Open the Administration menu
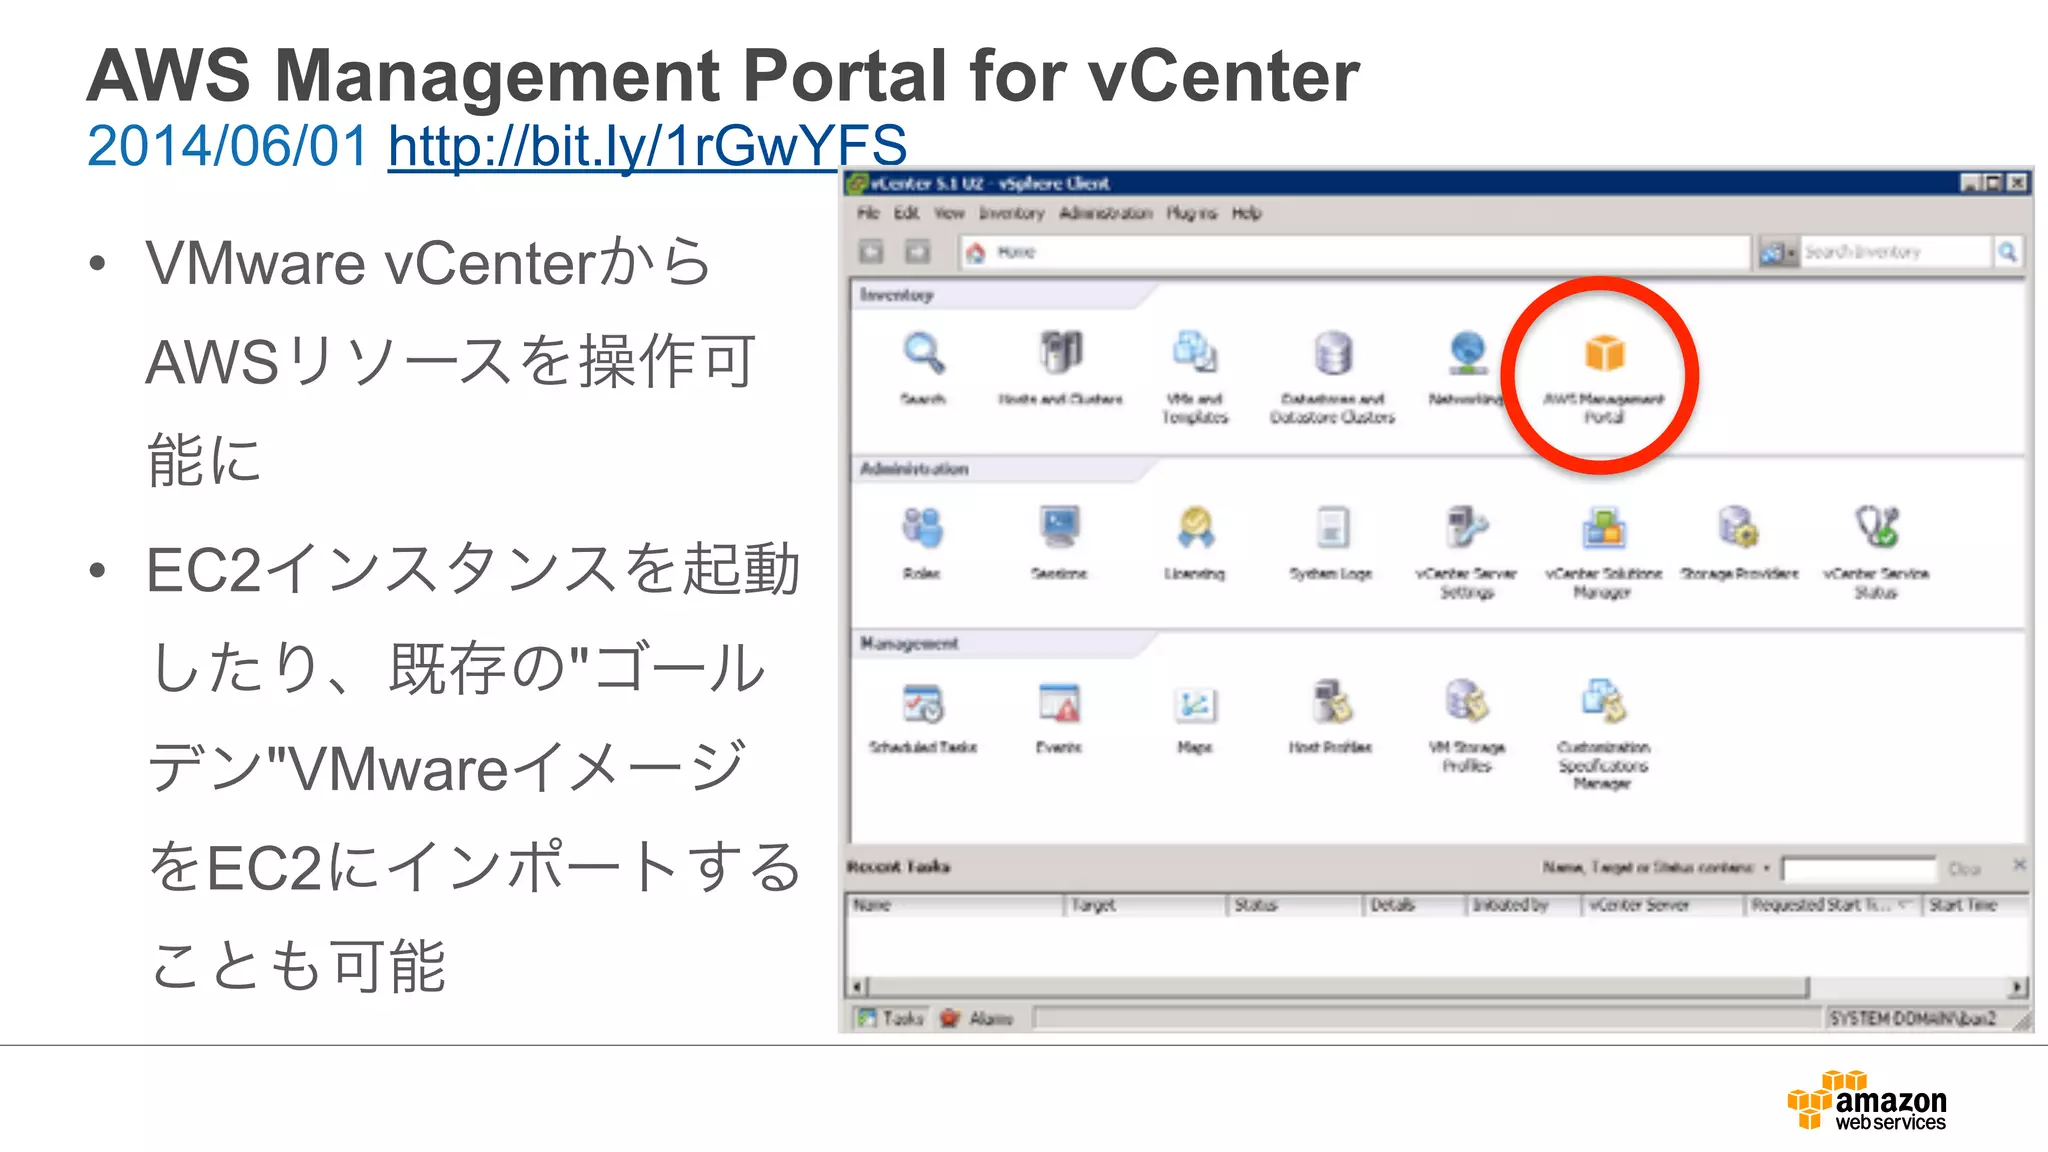 pos(1106,213)
